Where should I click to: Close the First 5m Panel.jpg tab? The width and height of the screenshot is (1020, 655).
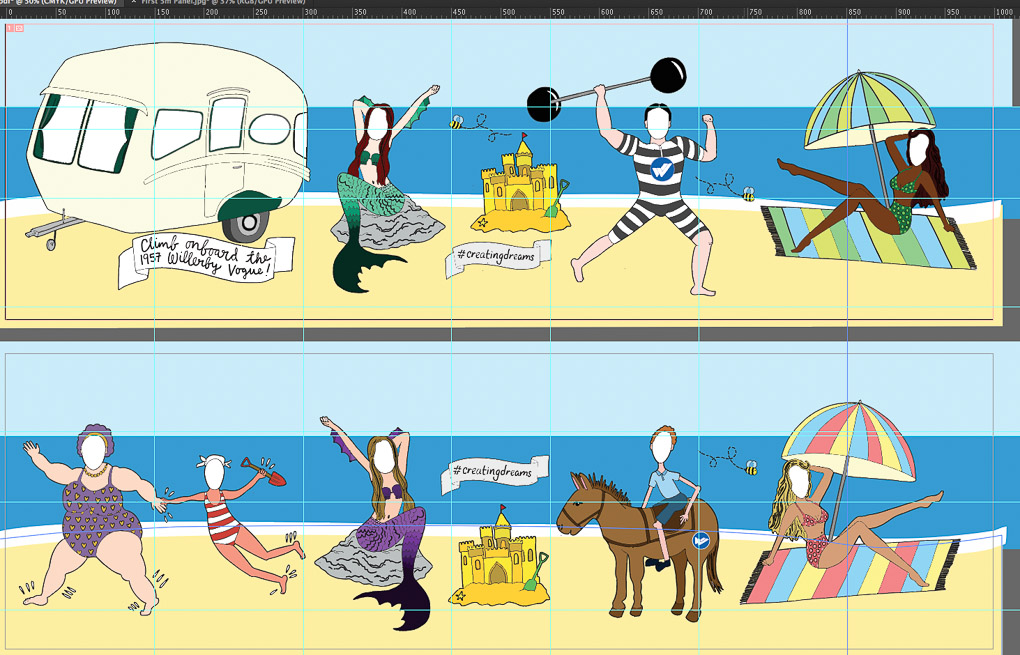[x=134, y=2]
